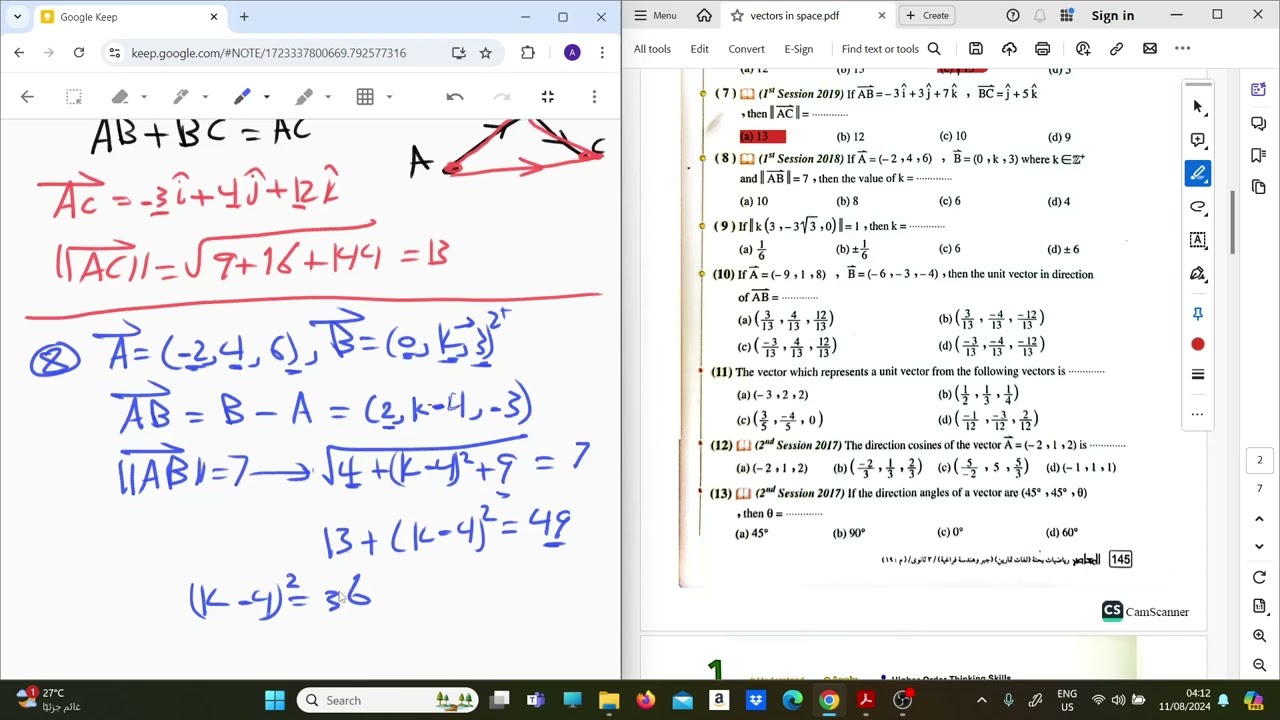This screenshot has height=720, width=1280.
Task: Select the Eraser tool in Keep
Action: tap(120, 97)
